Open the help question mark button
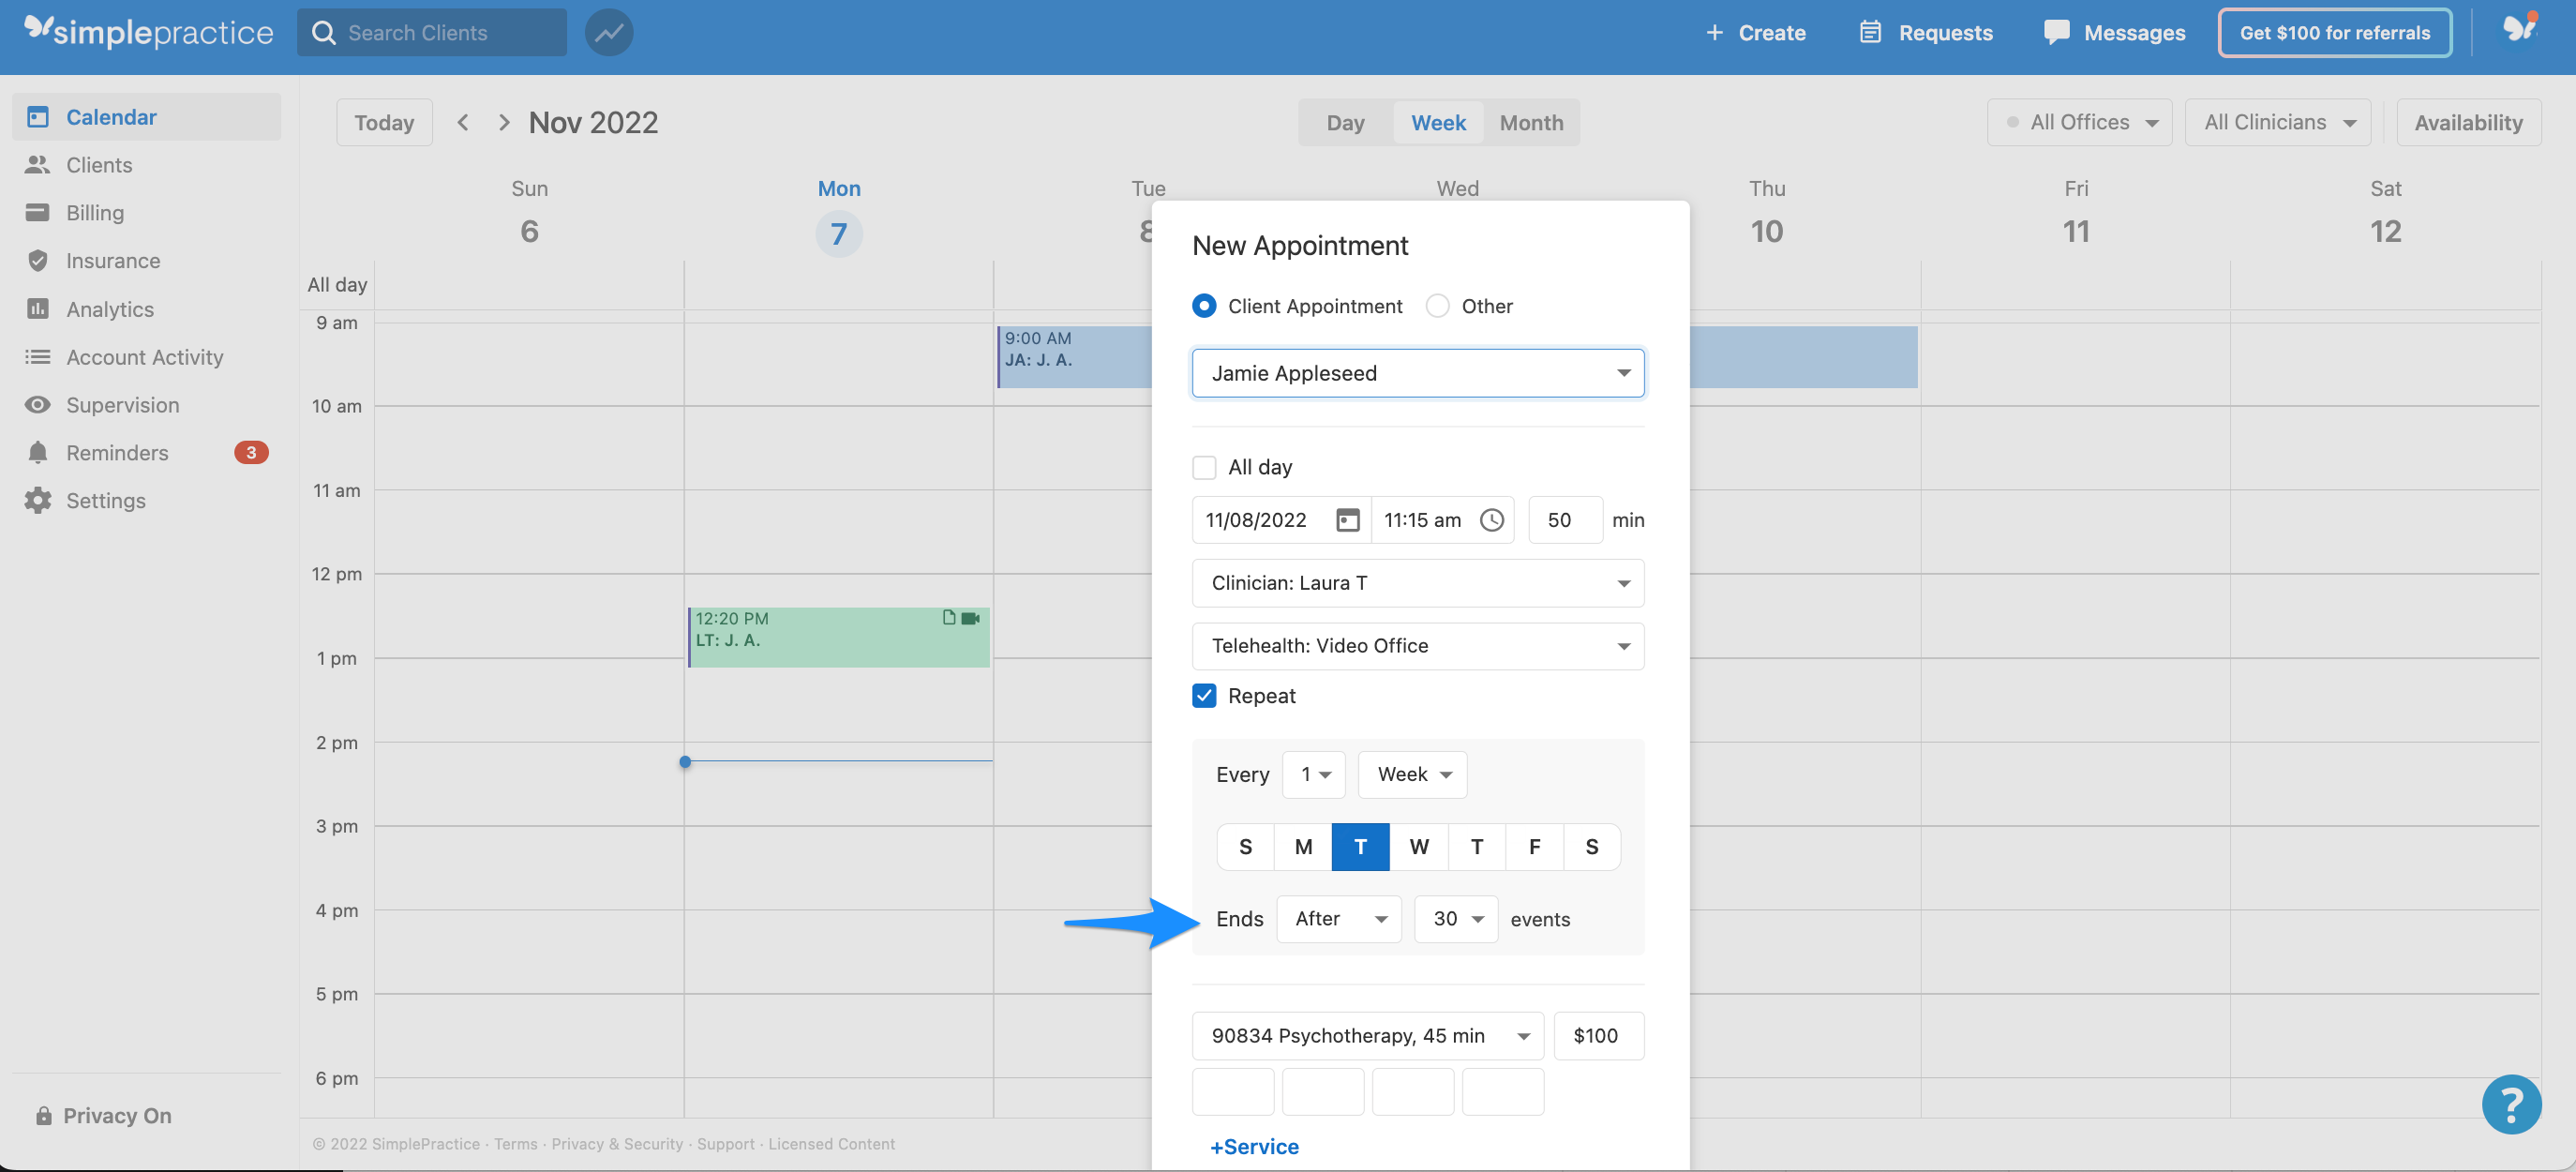The width and height of the screenshot is (2576, 1172). click(2513, 1104)
